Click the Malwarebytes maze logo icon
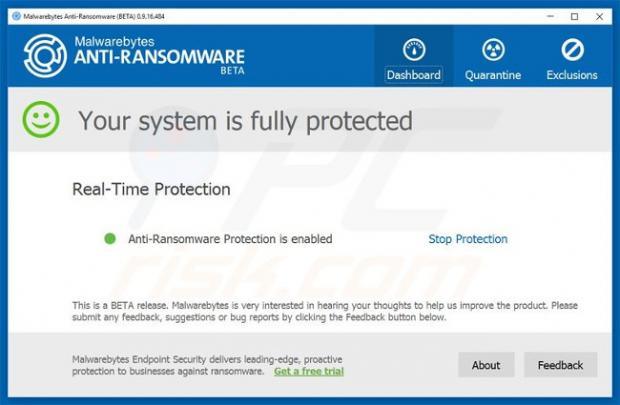 pyautogui.click(x=45, y=56)
